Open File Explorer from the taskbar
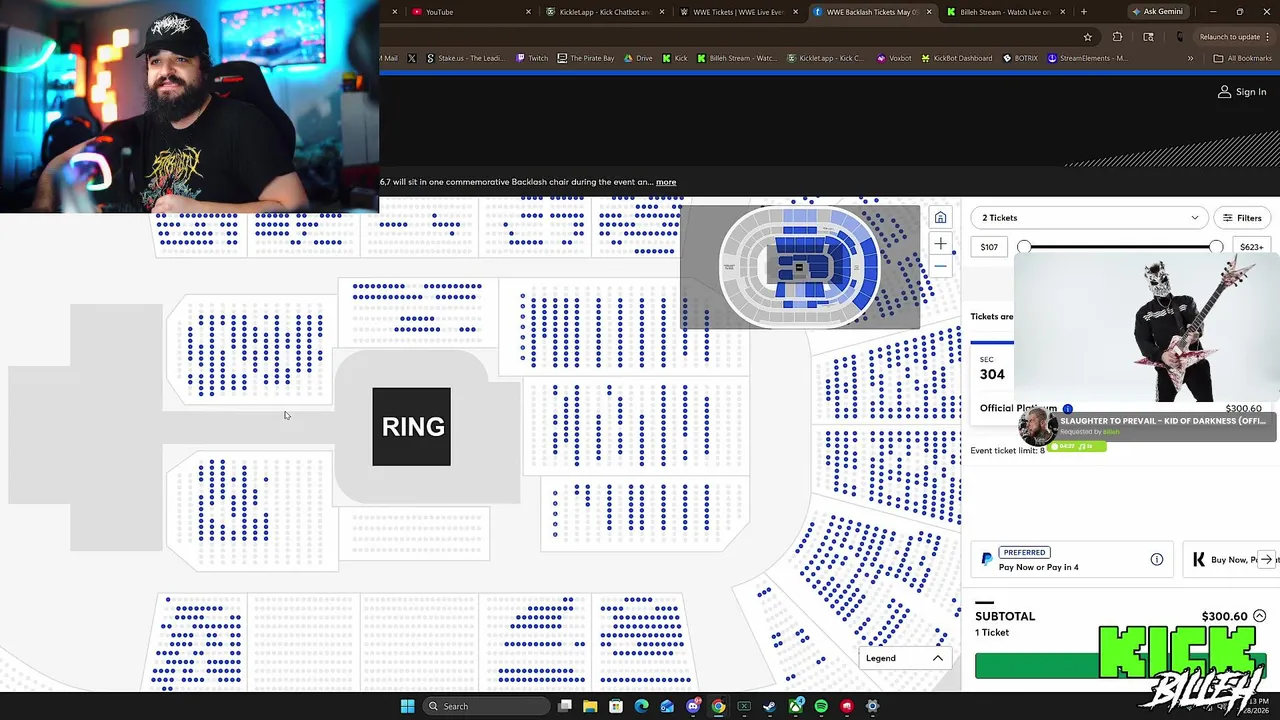Screen dimensions: 1280x720 point(590,706)
